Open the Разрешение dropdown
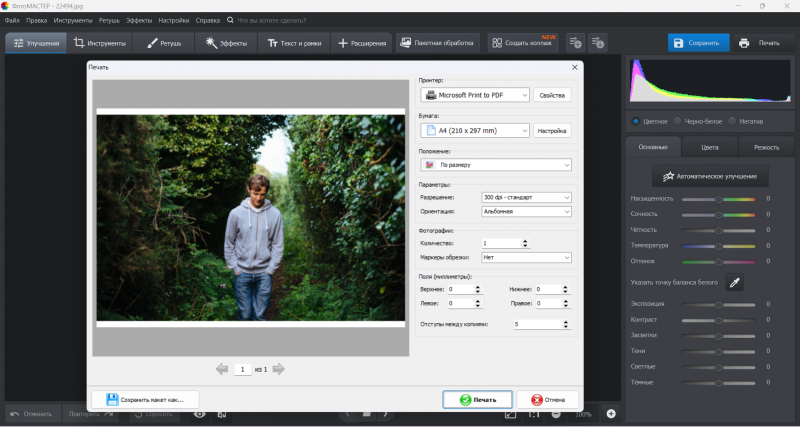 pyautogui.click(x=524, y=197)
